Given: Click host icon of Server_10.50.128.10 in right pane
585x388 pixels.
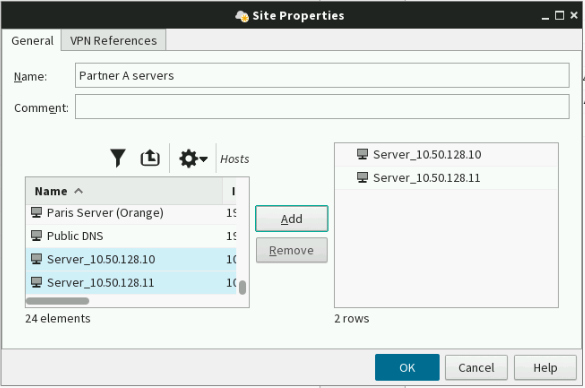Looking at the screenshot, I should click(362, 154).
